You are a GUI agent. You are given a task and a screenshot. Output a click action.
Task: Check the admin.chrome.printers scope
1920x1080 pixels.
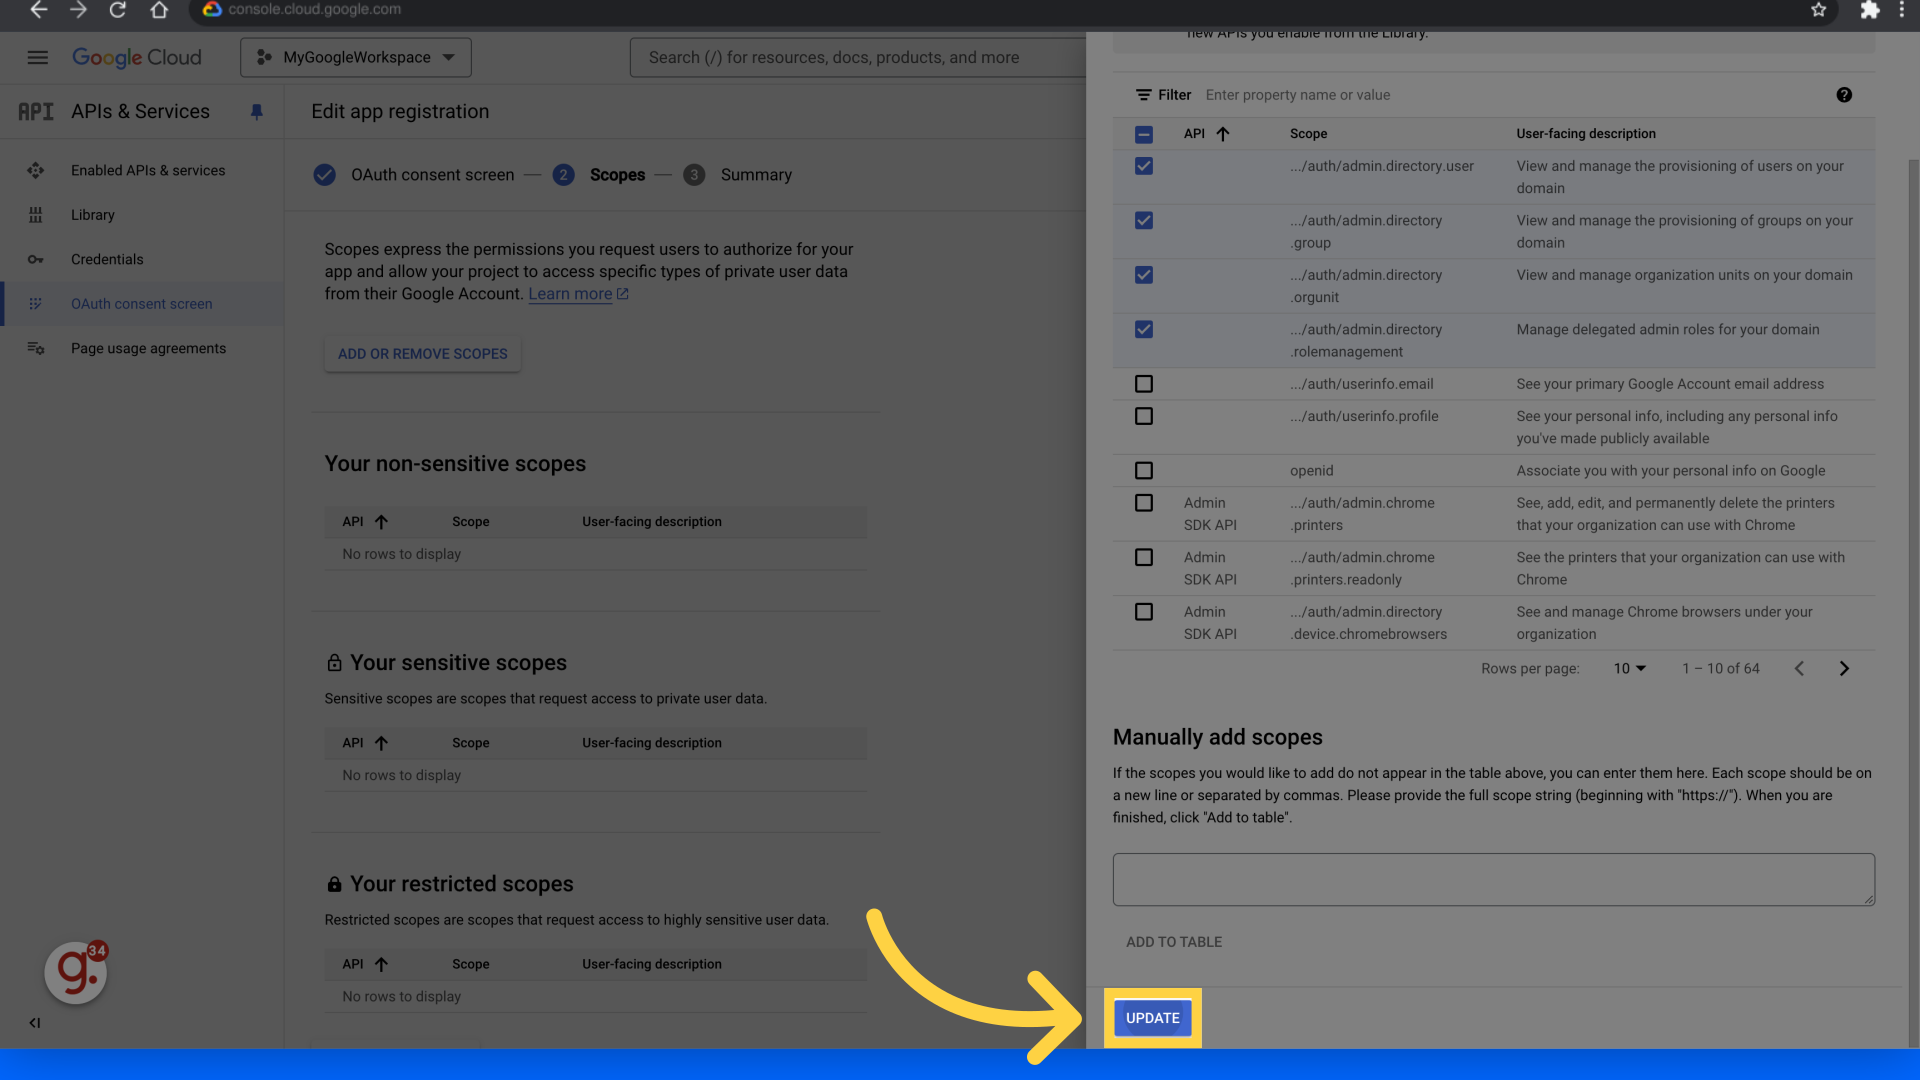pyautogui.click(x=1144, y=503)
